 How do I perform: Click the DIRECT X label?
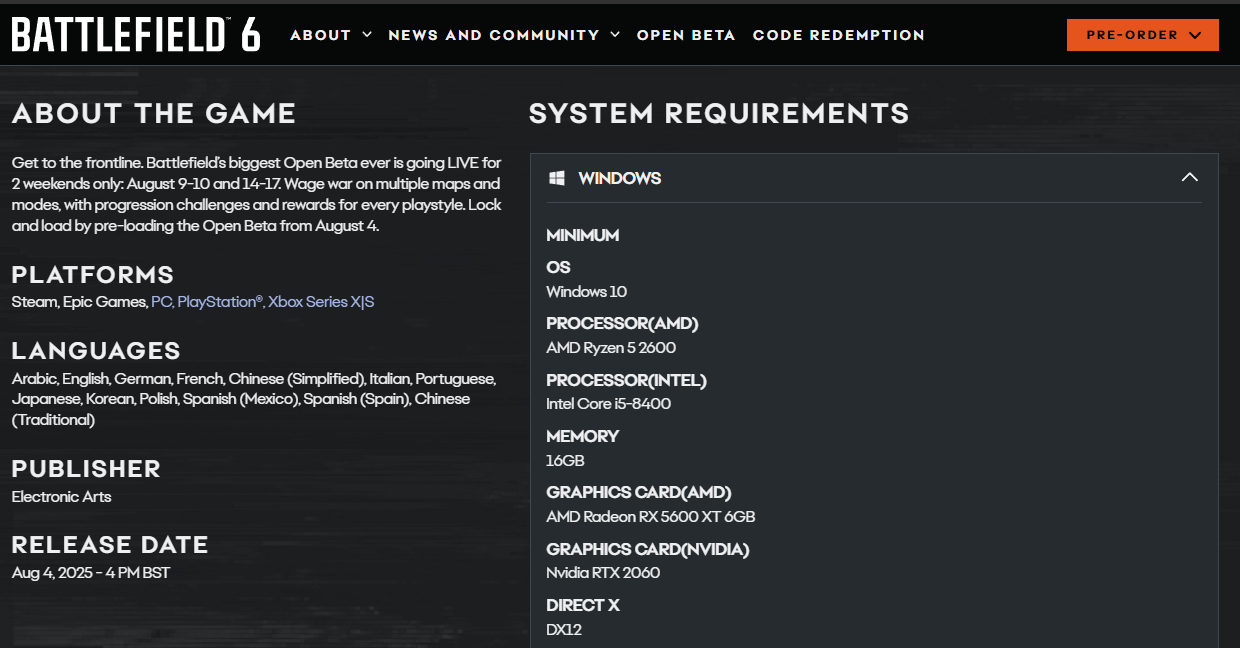[583, 605]
